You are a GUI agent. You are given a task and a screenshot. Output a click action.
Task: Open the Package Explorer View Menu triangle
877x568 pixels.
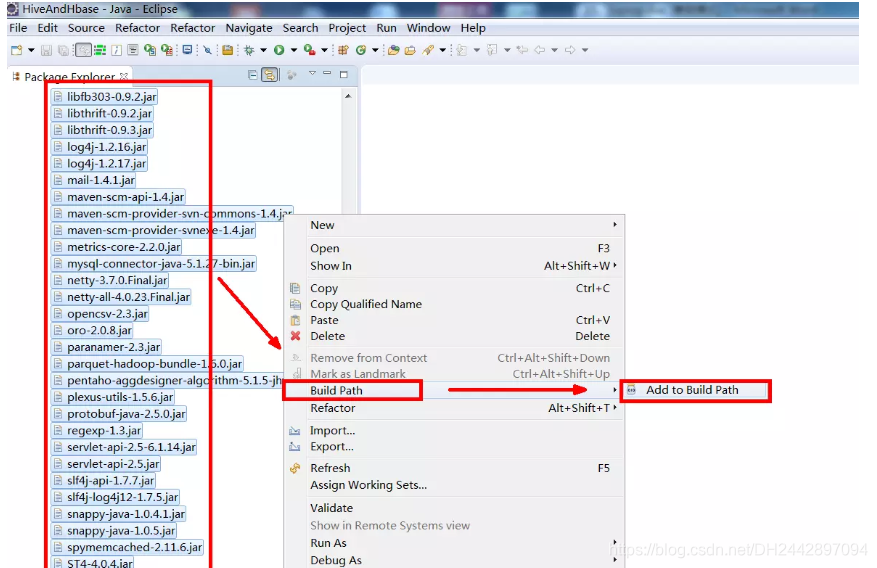pyautogui.click(x=312, y=73)
